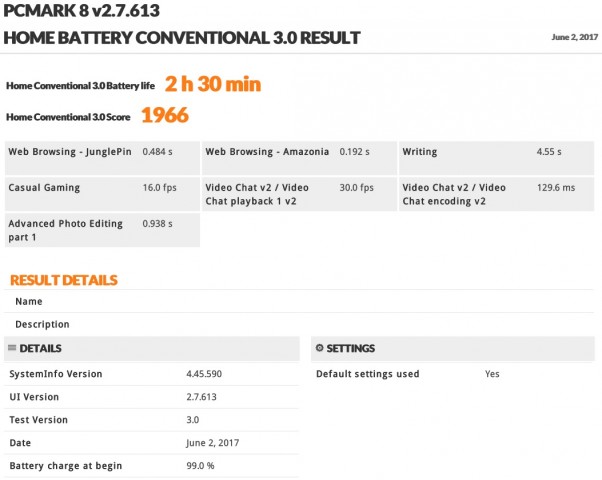Screen dimensions: 602x480
Task: Click the 1966 Home Conventional score
Action: pos(164,115)
